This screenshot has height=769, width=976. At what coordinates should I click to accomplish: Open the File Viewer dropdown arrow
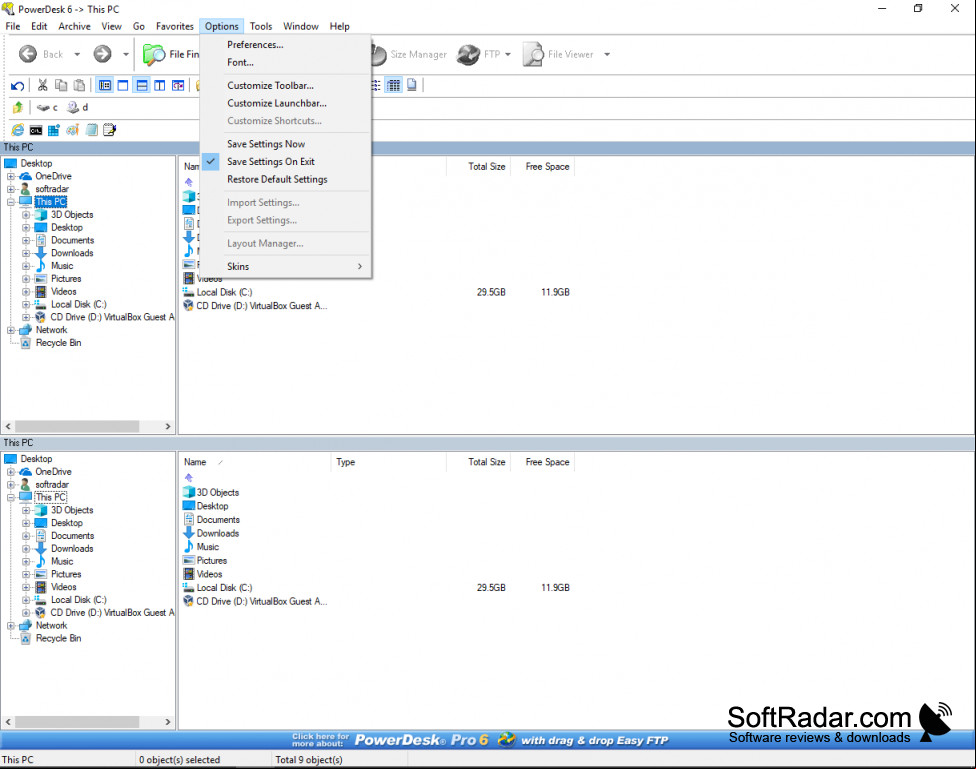[607, 54]
